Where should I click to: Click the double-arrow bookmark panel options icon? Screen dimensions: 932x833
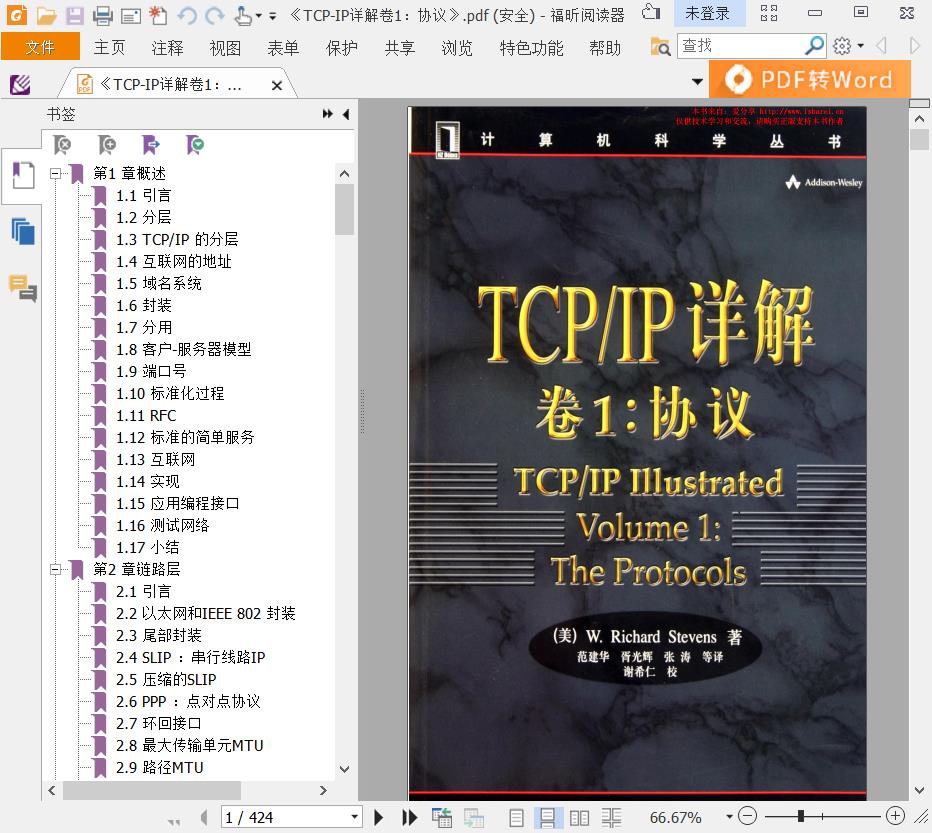pos(328,114)
